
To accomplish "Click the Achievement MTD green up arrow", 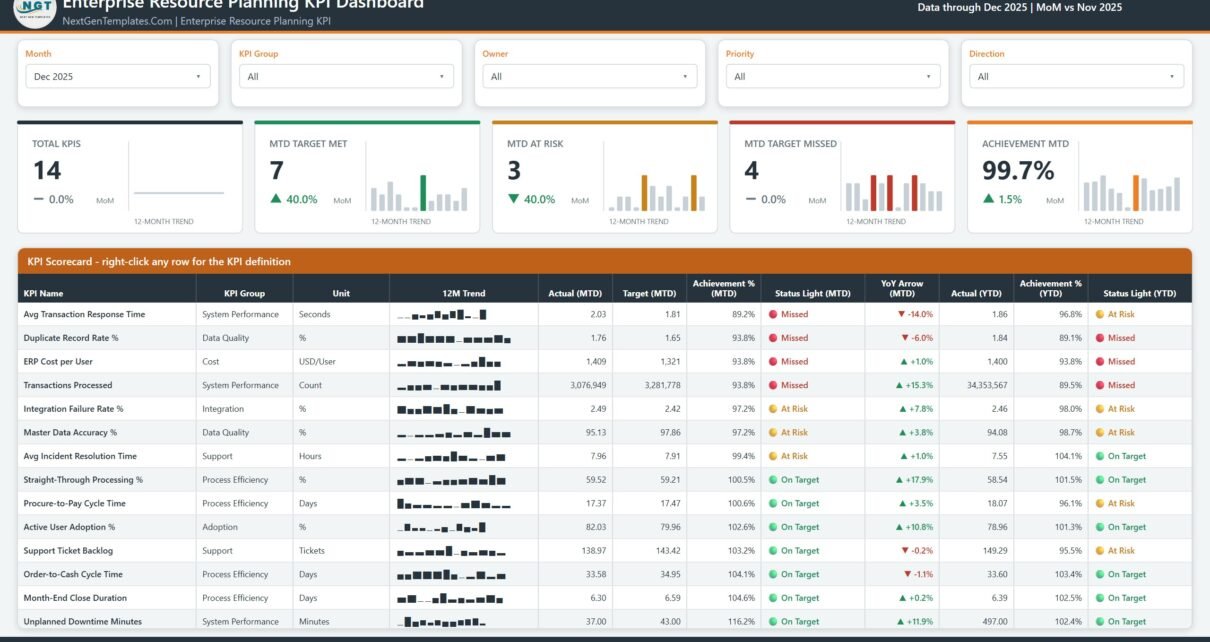I will pyautogui.click(x=989, y=199).
